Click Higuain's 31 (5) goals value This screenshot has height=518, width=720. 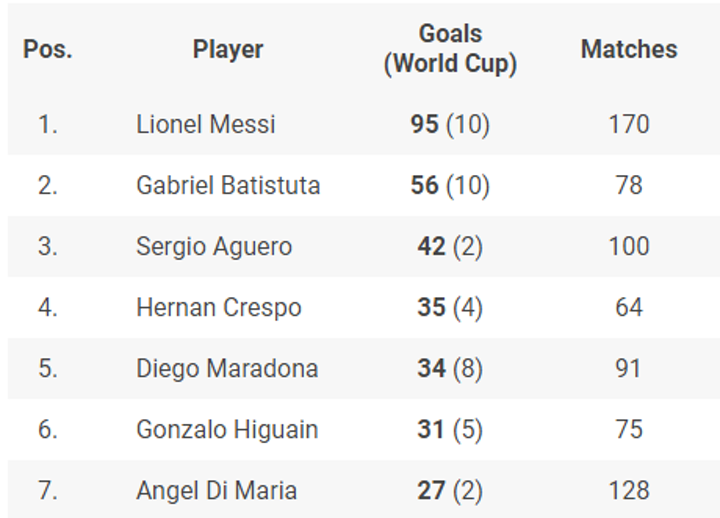coord(450,430)
